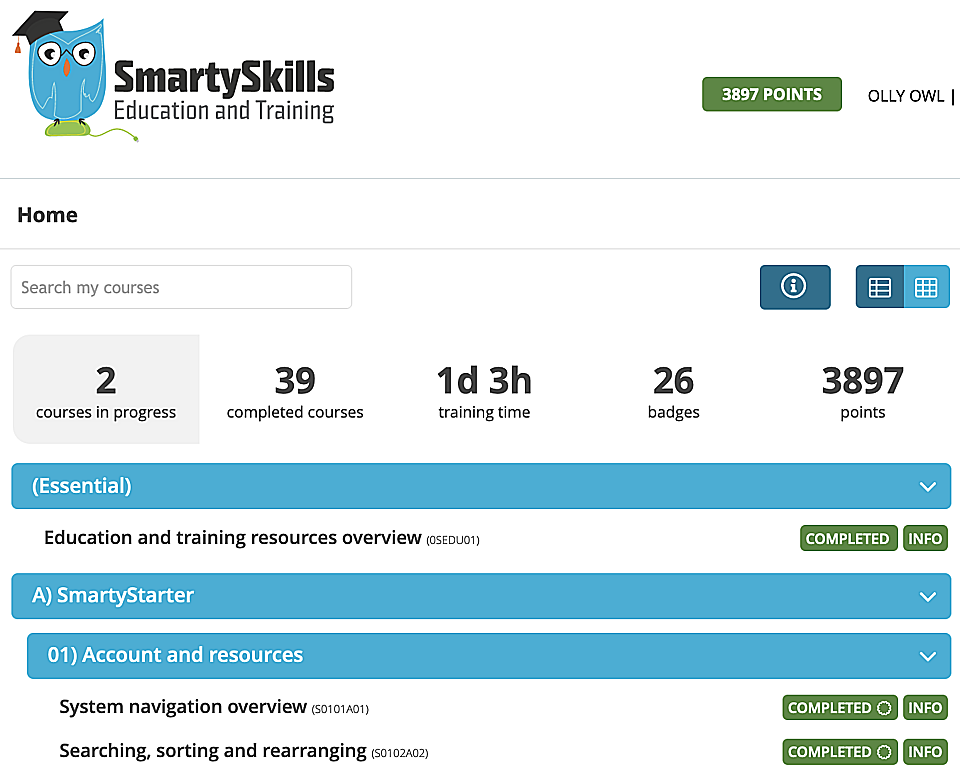Click the badge icon on Searching, sorting COMPLETED
The image size is (960, 777).
tap(884, 752)
